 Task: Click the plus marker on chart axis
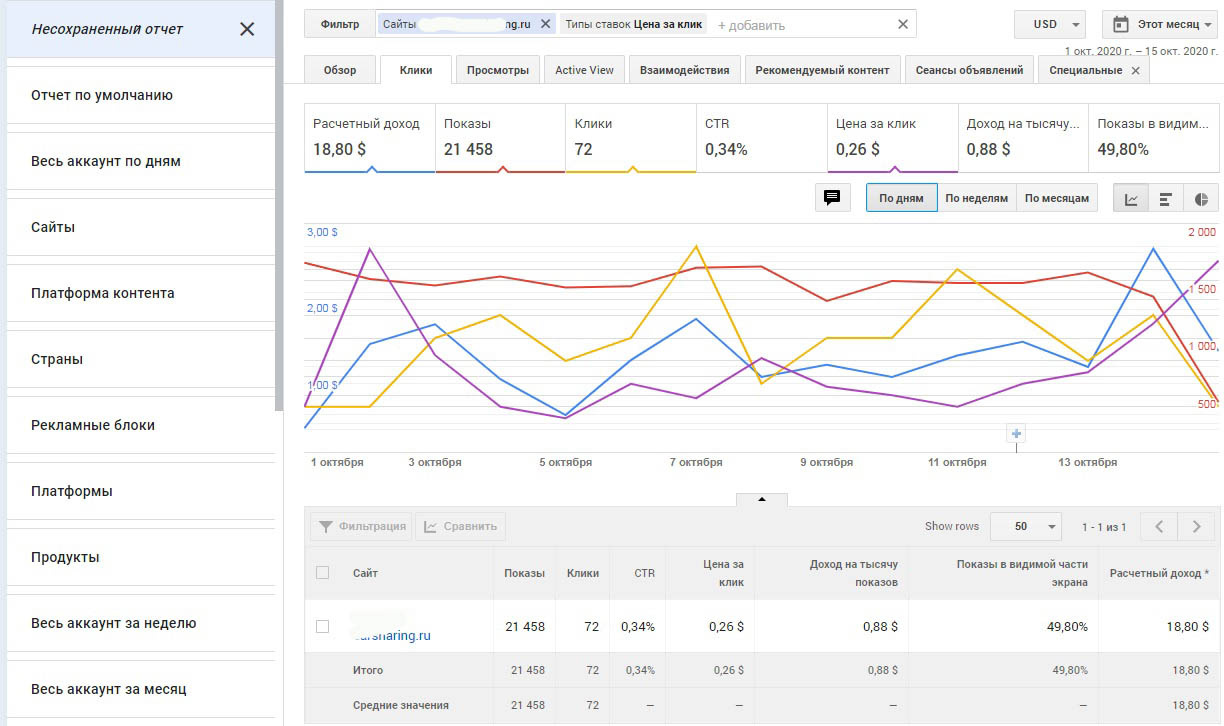[1017, 433]
